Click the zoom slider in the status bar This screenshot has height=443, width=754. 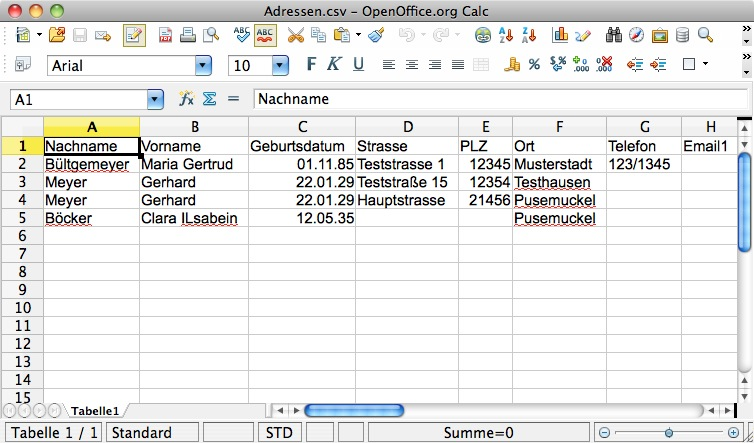(668, 432)
